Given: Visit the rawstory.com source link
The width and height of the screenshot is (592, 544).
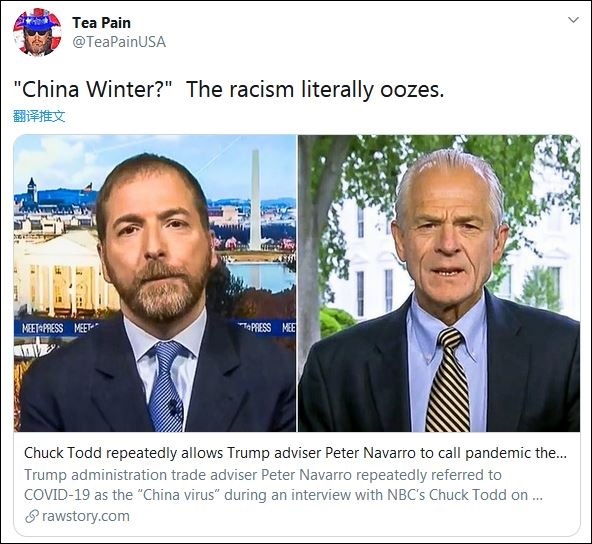Looking at the screenshot, I should (86, 516).
